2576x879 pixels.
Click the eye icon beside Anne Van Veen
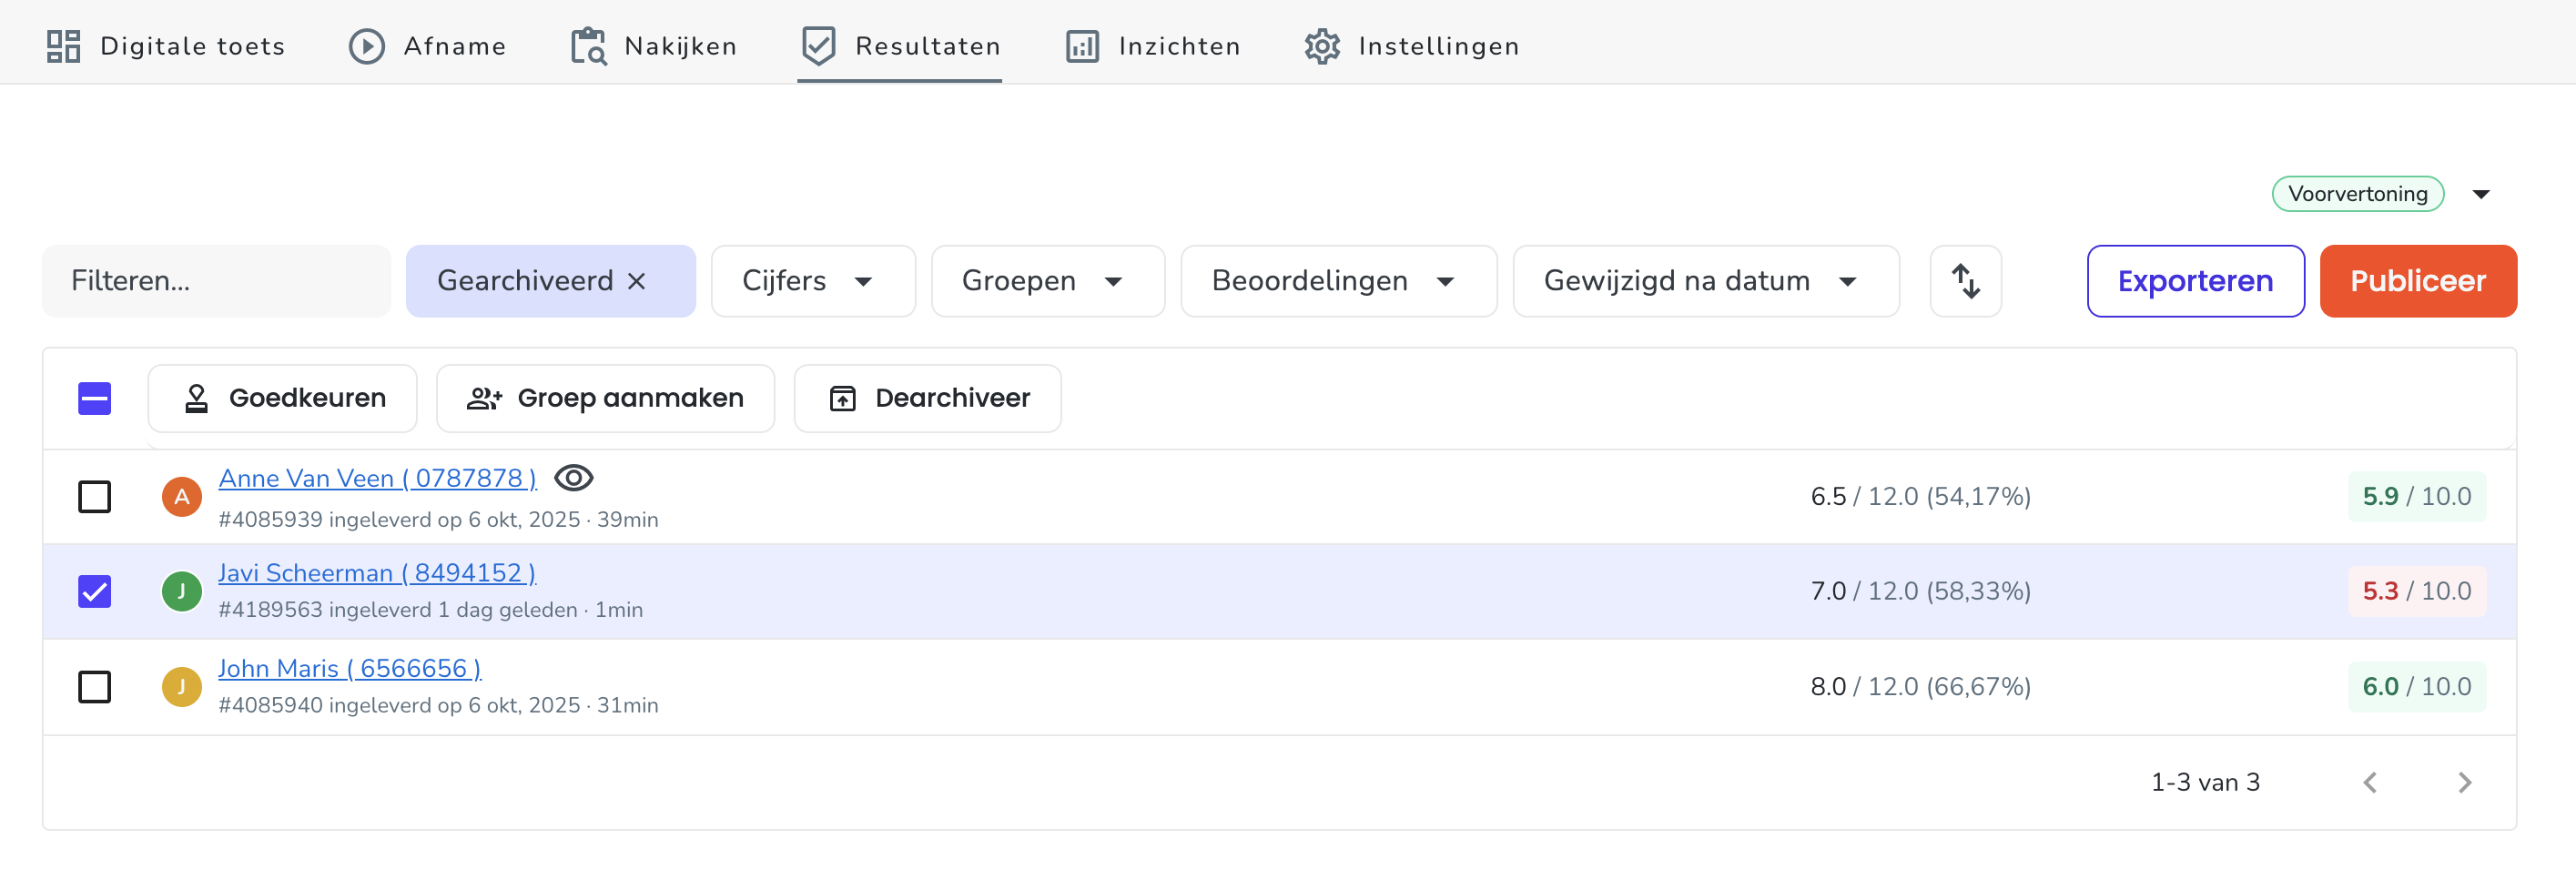tap(574, 478)
